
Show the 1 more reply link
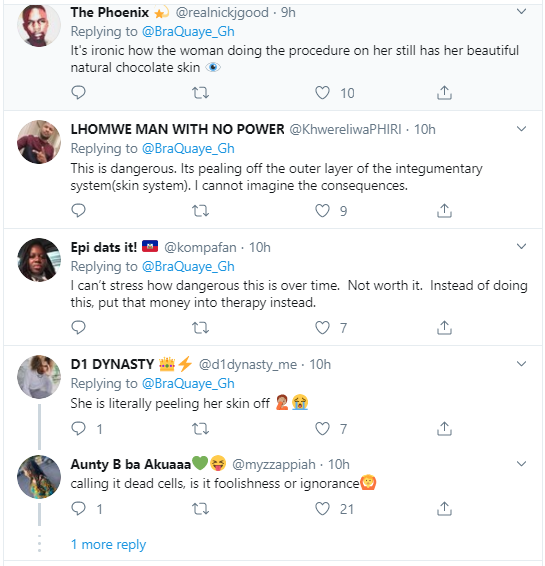pos(108,544)
